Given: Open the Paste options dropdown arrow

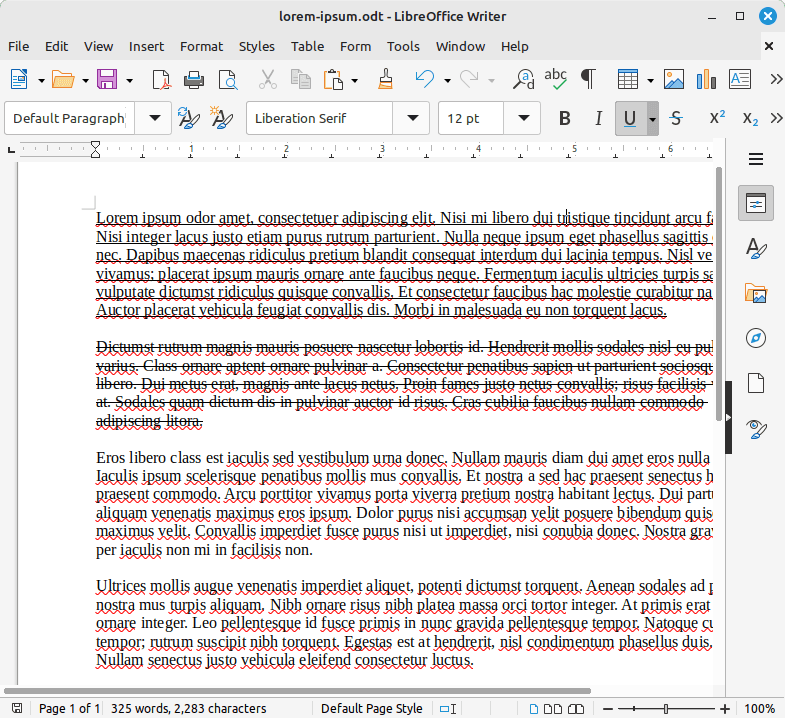Looking at the screenshot, I should click(x=354, y=81).
